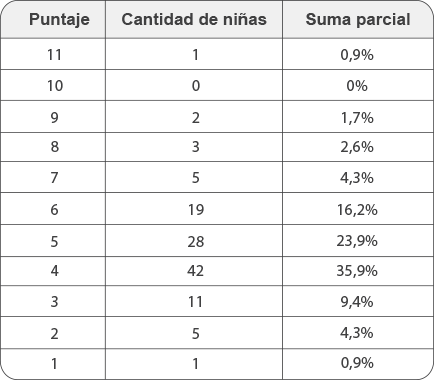This screenshot has height=380, width=434.
Task: Select the Puntaje 10 cell
Action: pyautogui.click(x=53, y=85)
